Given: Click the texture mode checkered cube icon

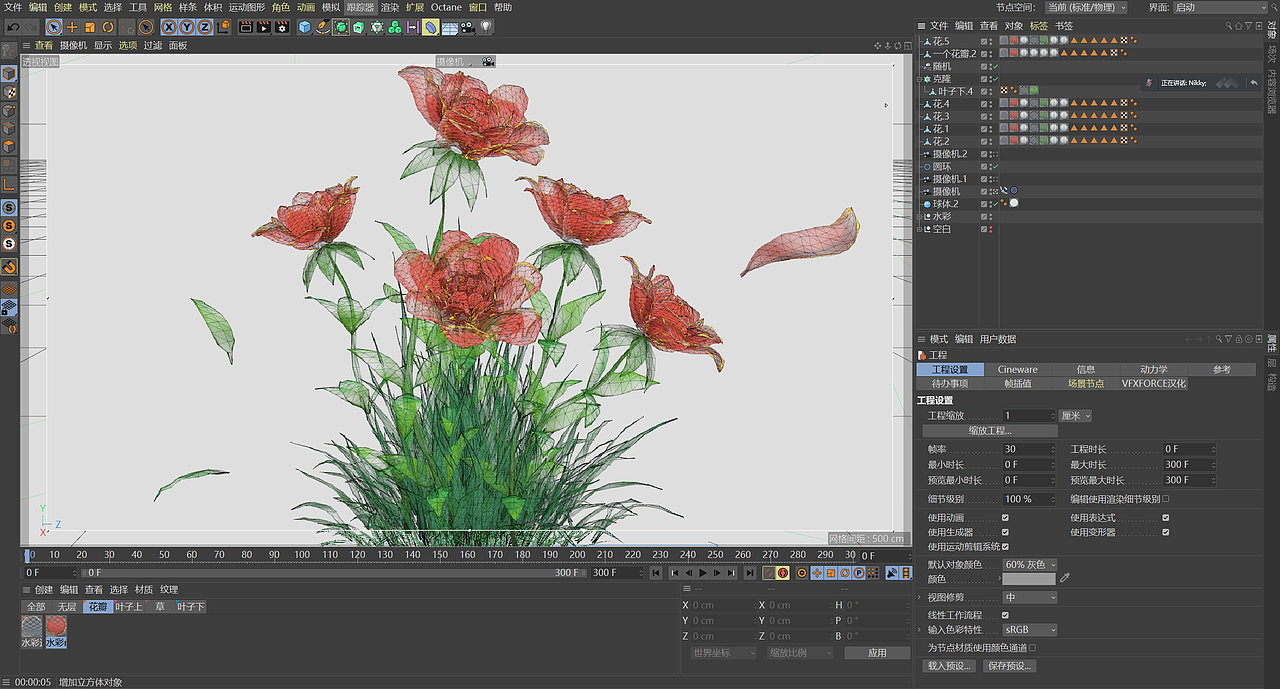Looking at the screenshot, I should click(8, 91).
